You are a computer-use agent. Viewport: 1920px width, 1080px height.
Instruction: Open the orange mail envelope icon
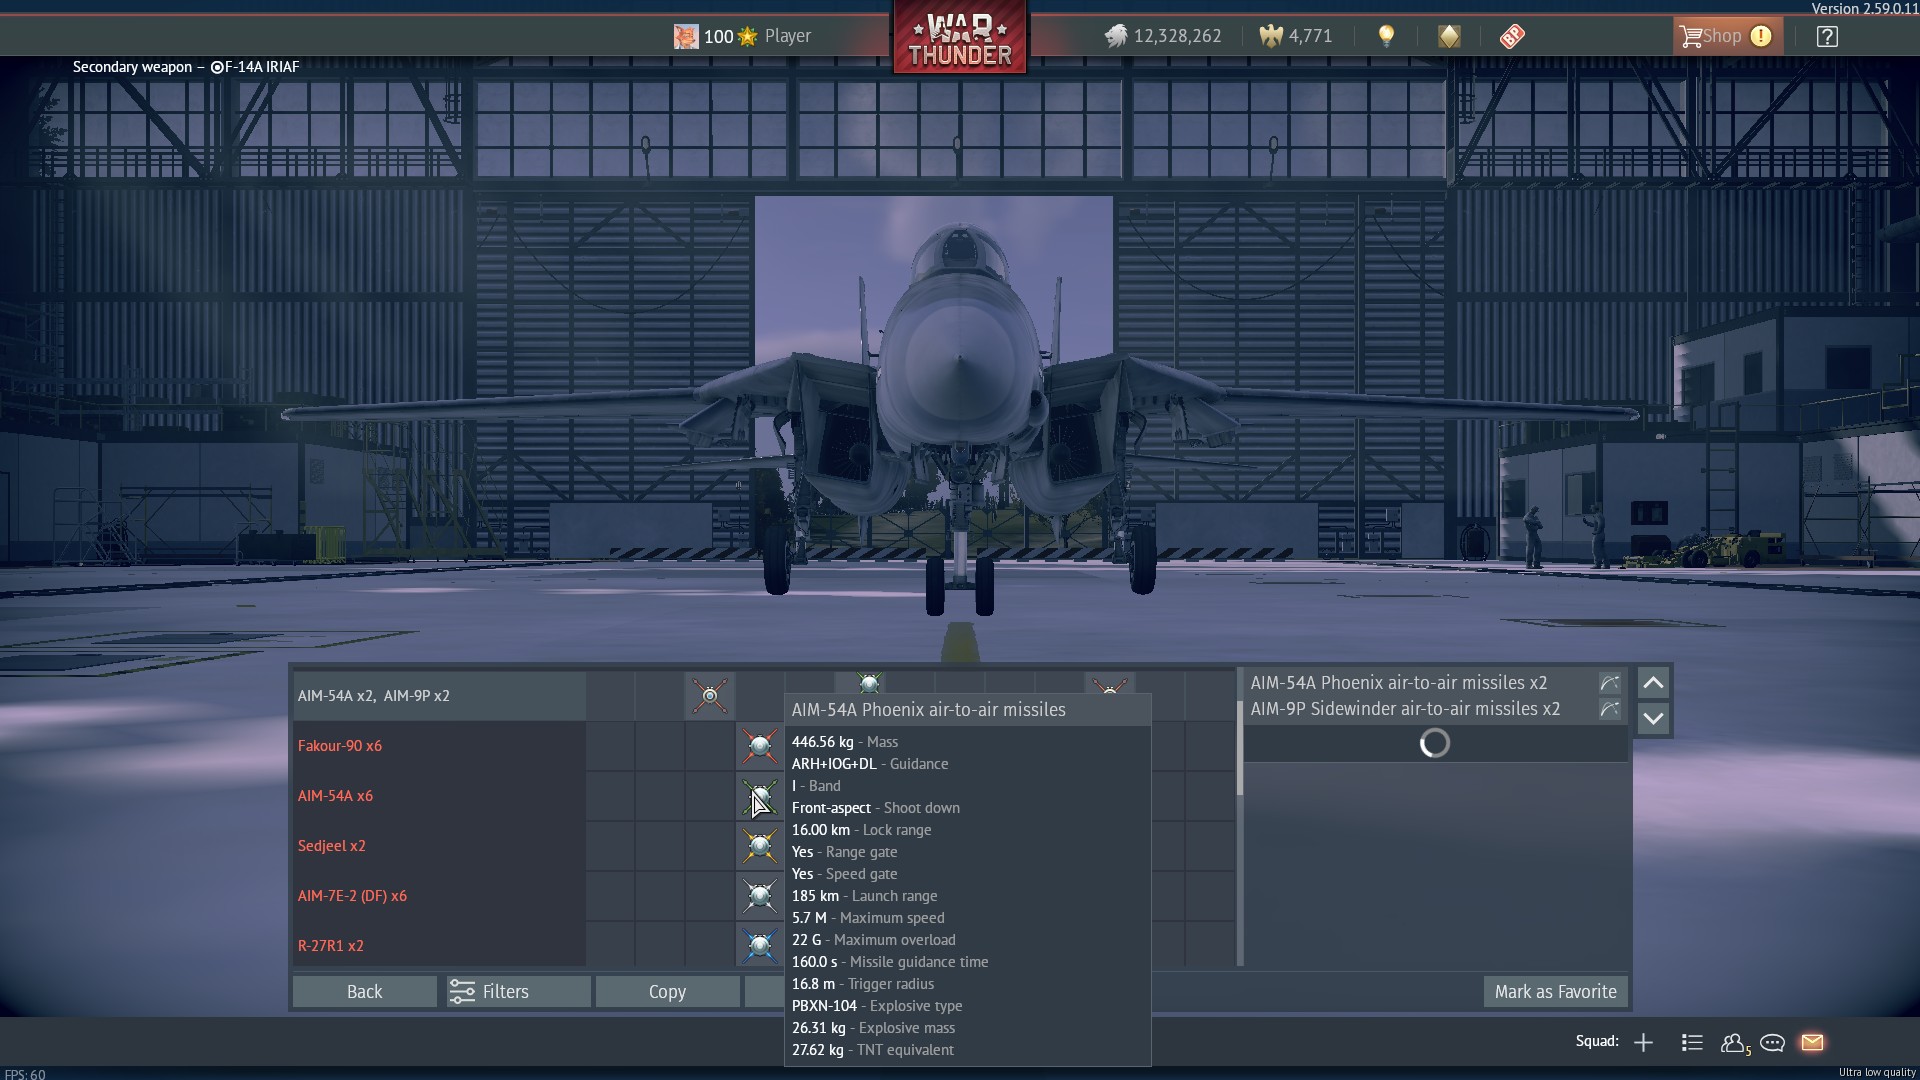point(1812,1043)
